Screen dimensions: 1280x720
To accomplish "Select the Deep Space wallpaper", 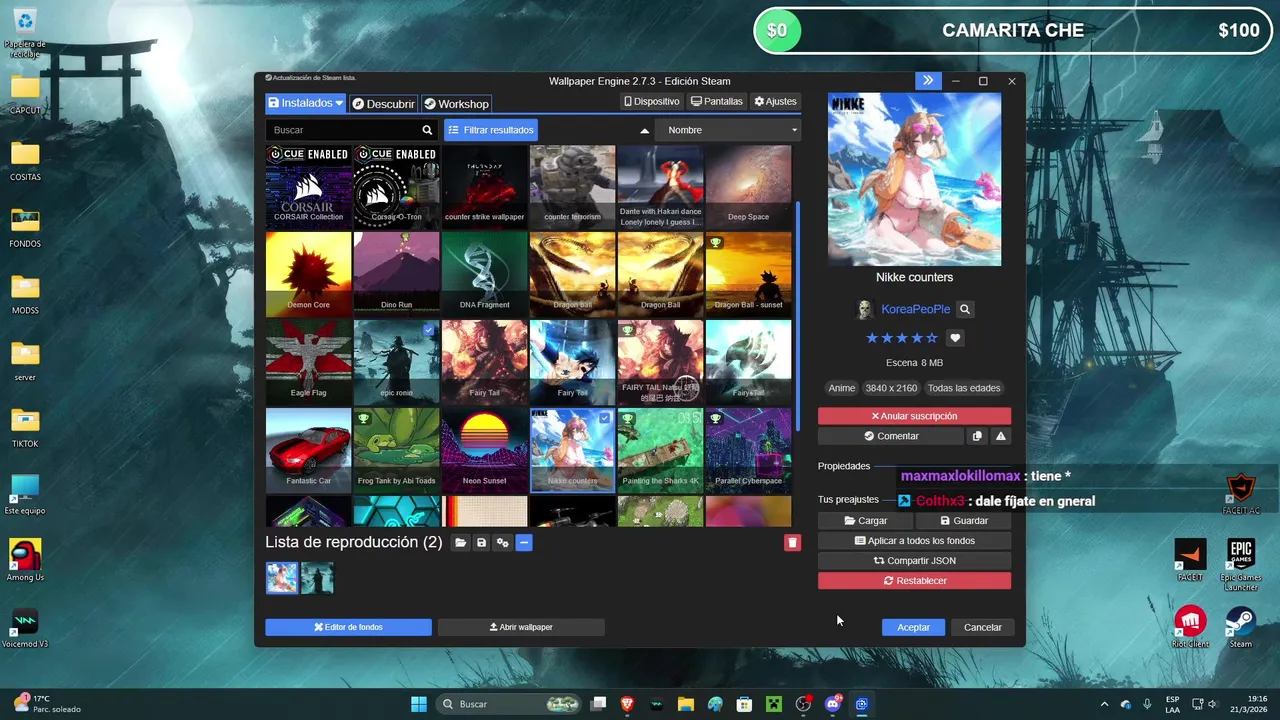I will [x=748, y=186].
